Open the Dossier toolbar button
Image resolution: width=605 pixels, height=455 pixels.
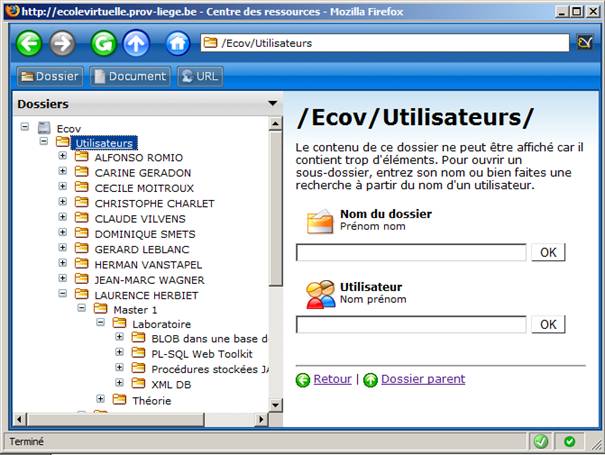tap(50, 76)
